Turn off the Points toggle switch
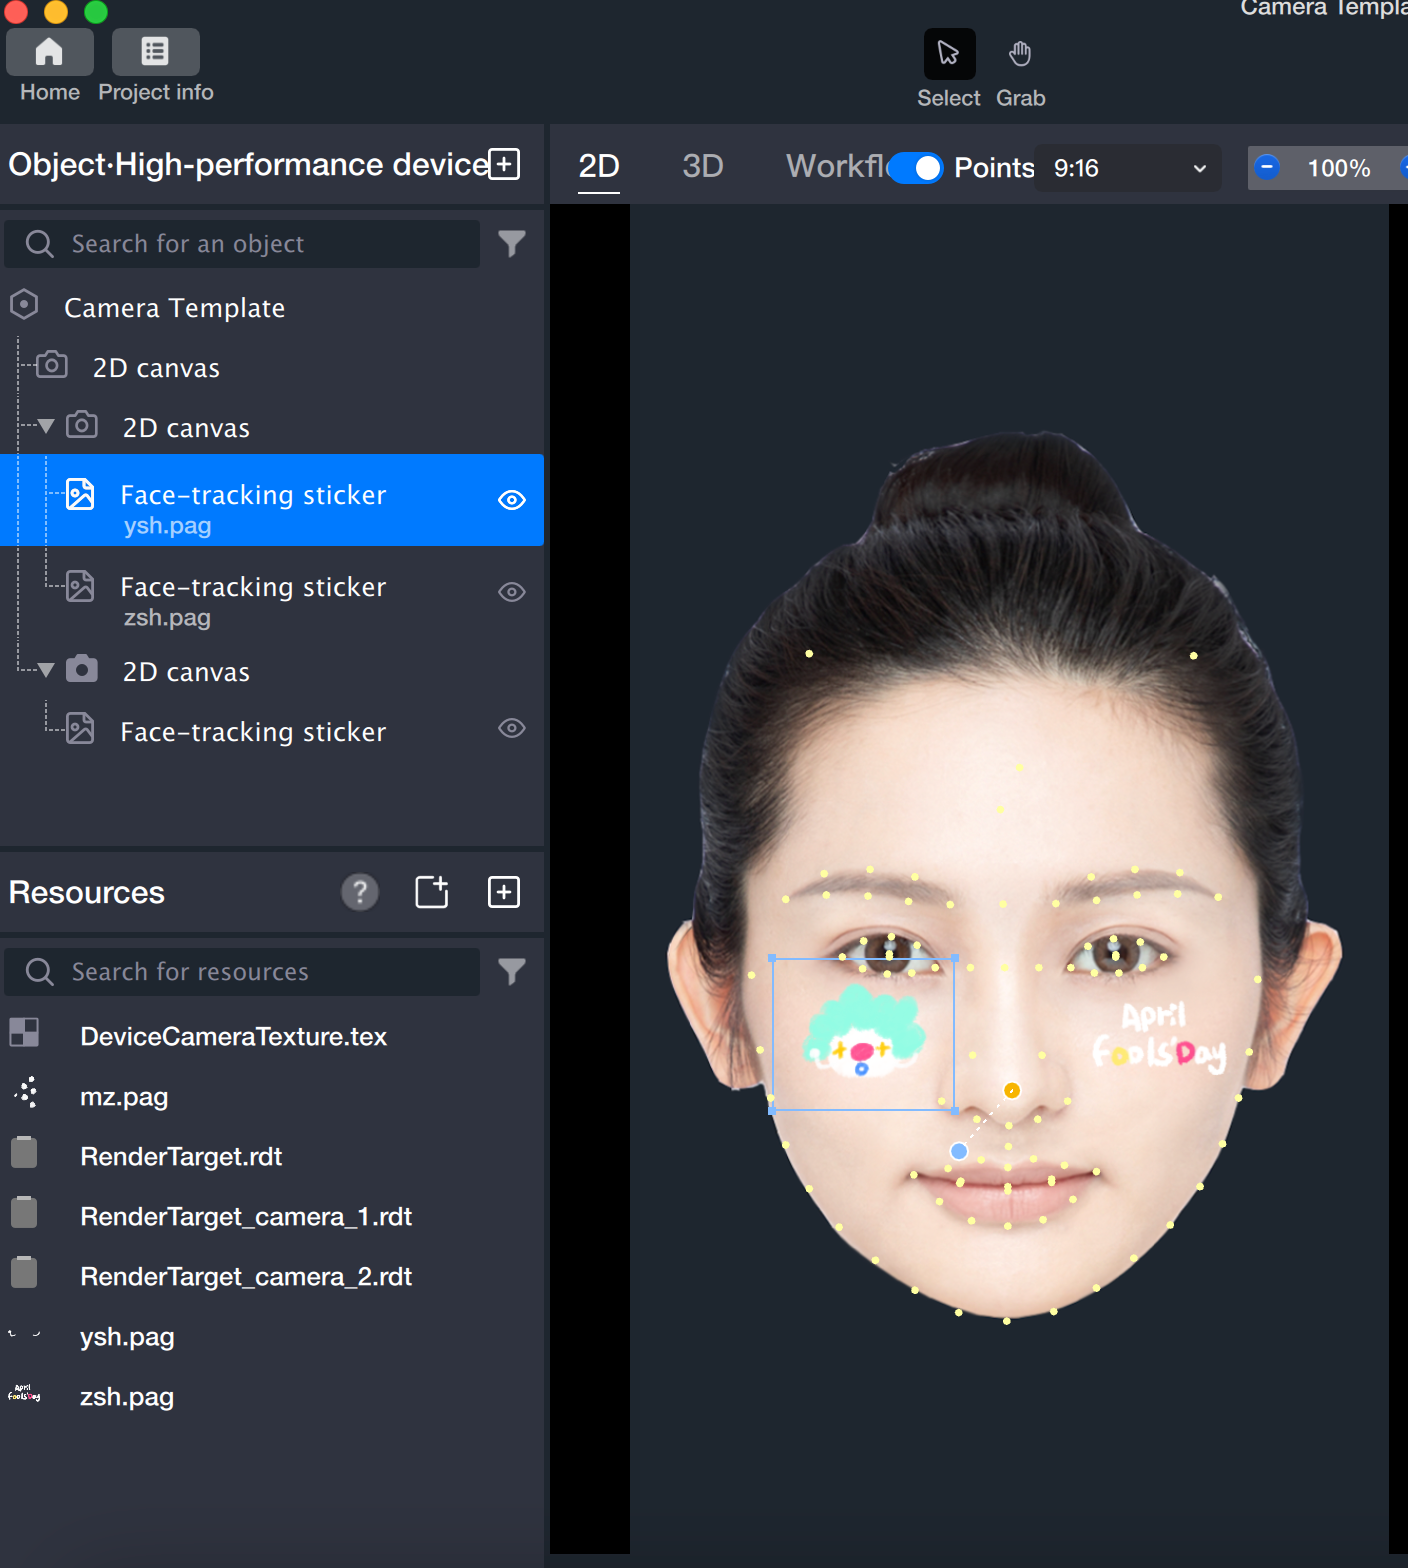The width and height of the screenshot is (1408, 1568). pos(916,168)
